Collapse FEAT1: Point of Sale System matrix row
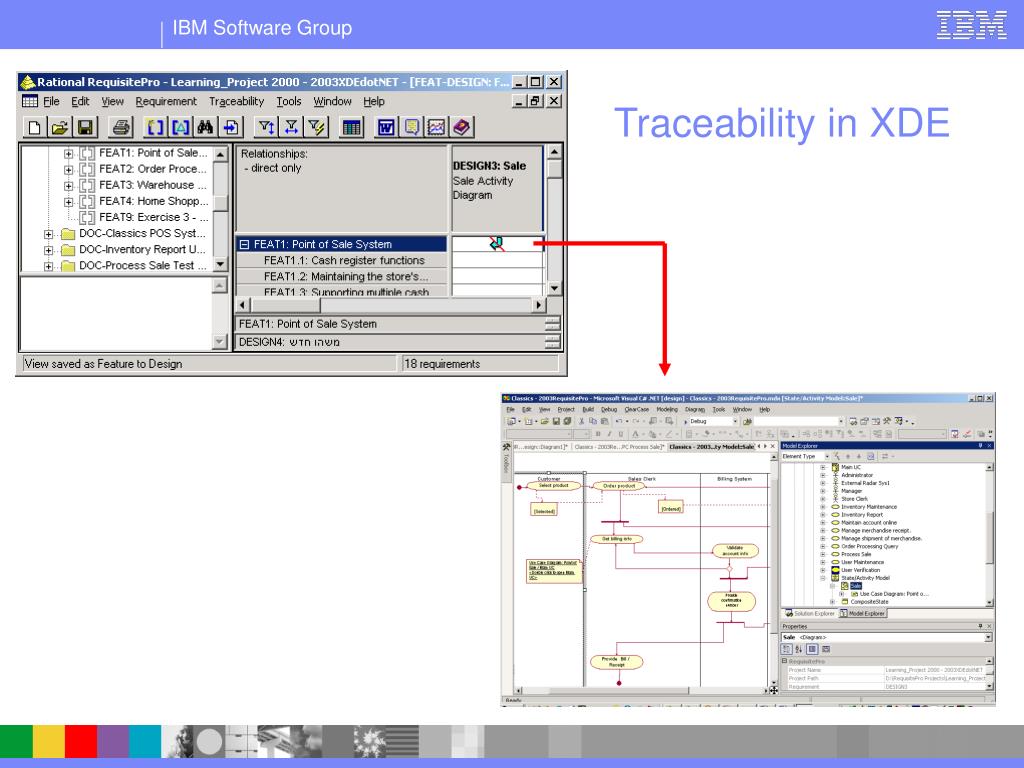 (244, 244)
